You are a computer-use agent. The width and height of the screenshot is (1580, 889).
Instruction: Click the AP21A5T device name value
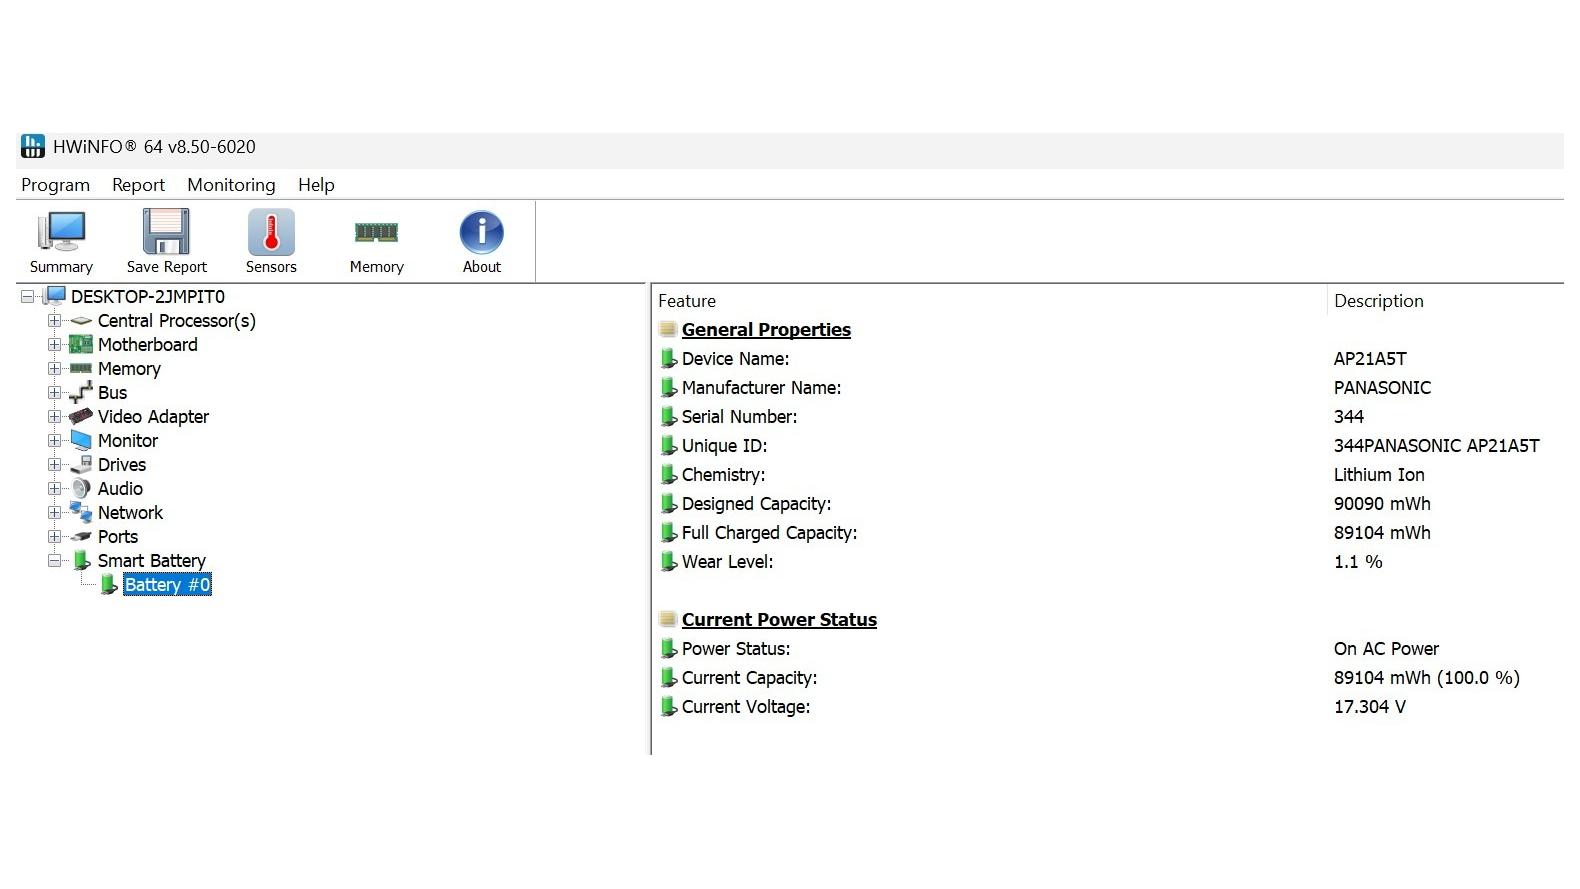point(1370,359)
